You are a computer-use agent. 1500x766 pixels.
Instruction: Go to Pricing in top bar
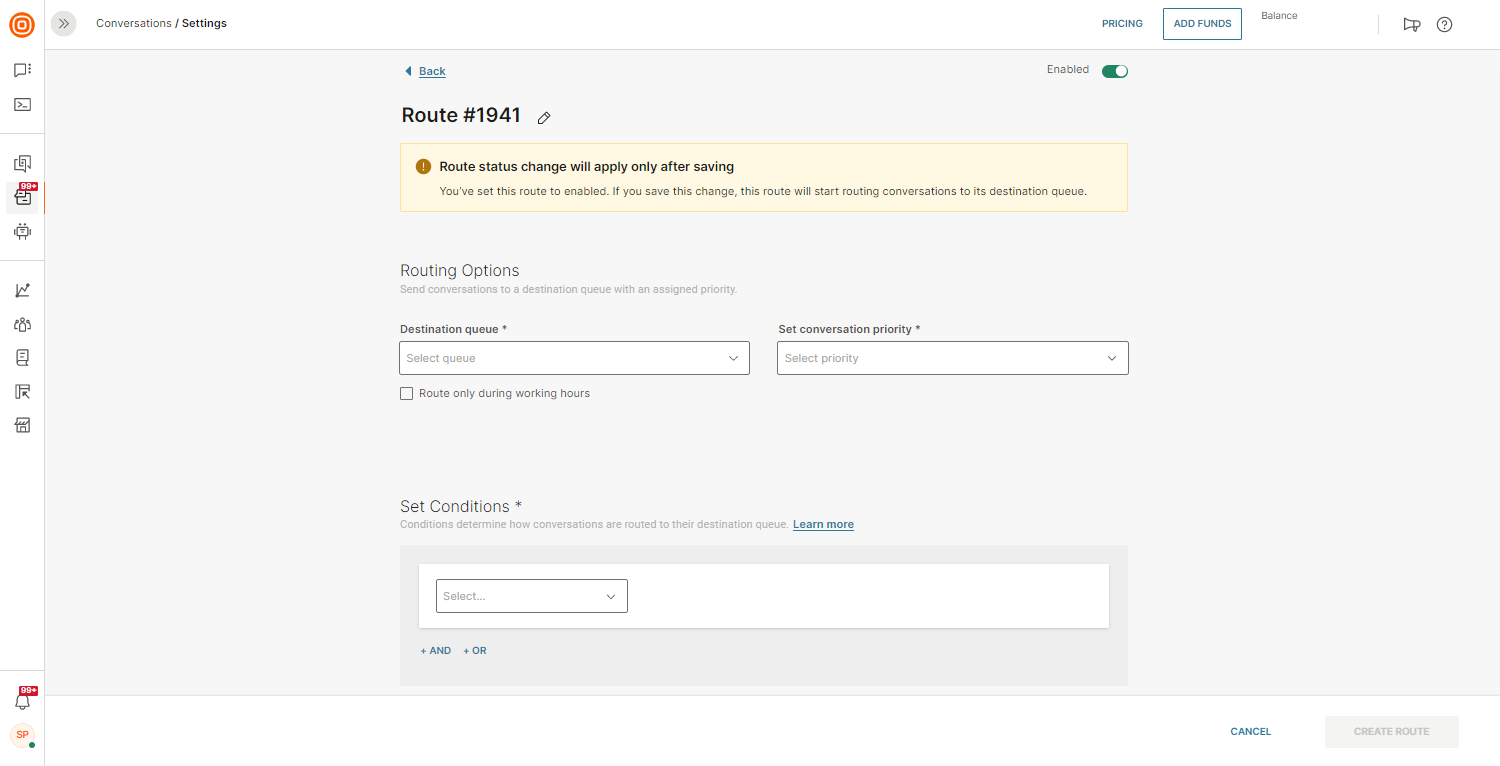1122,24
